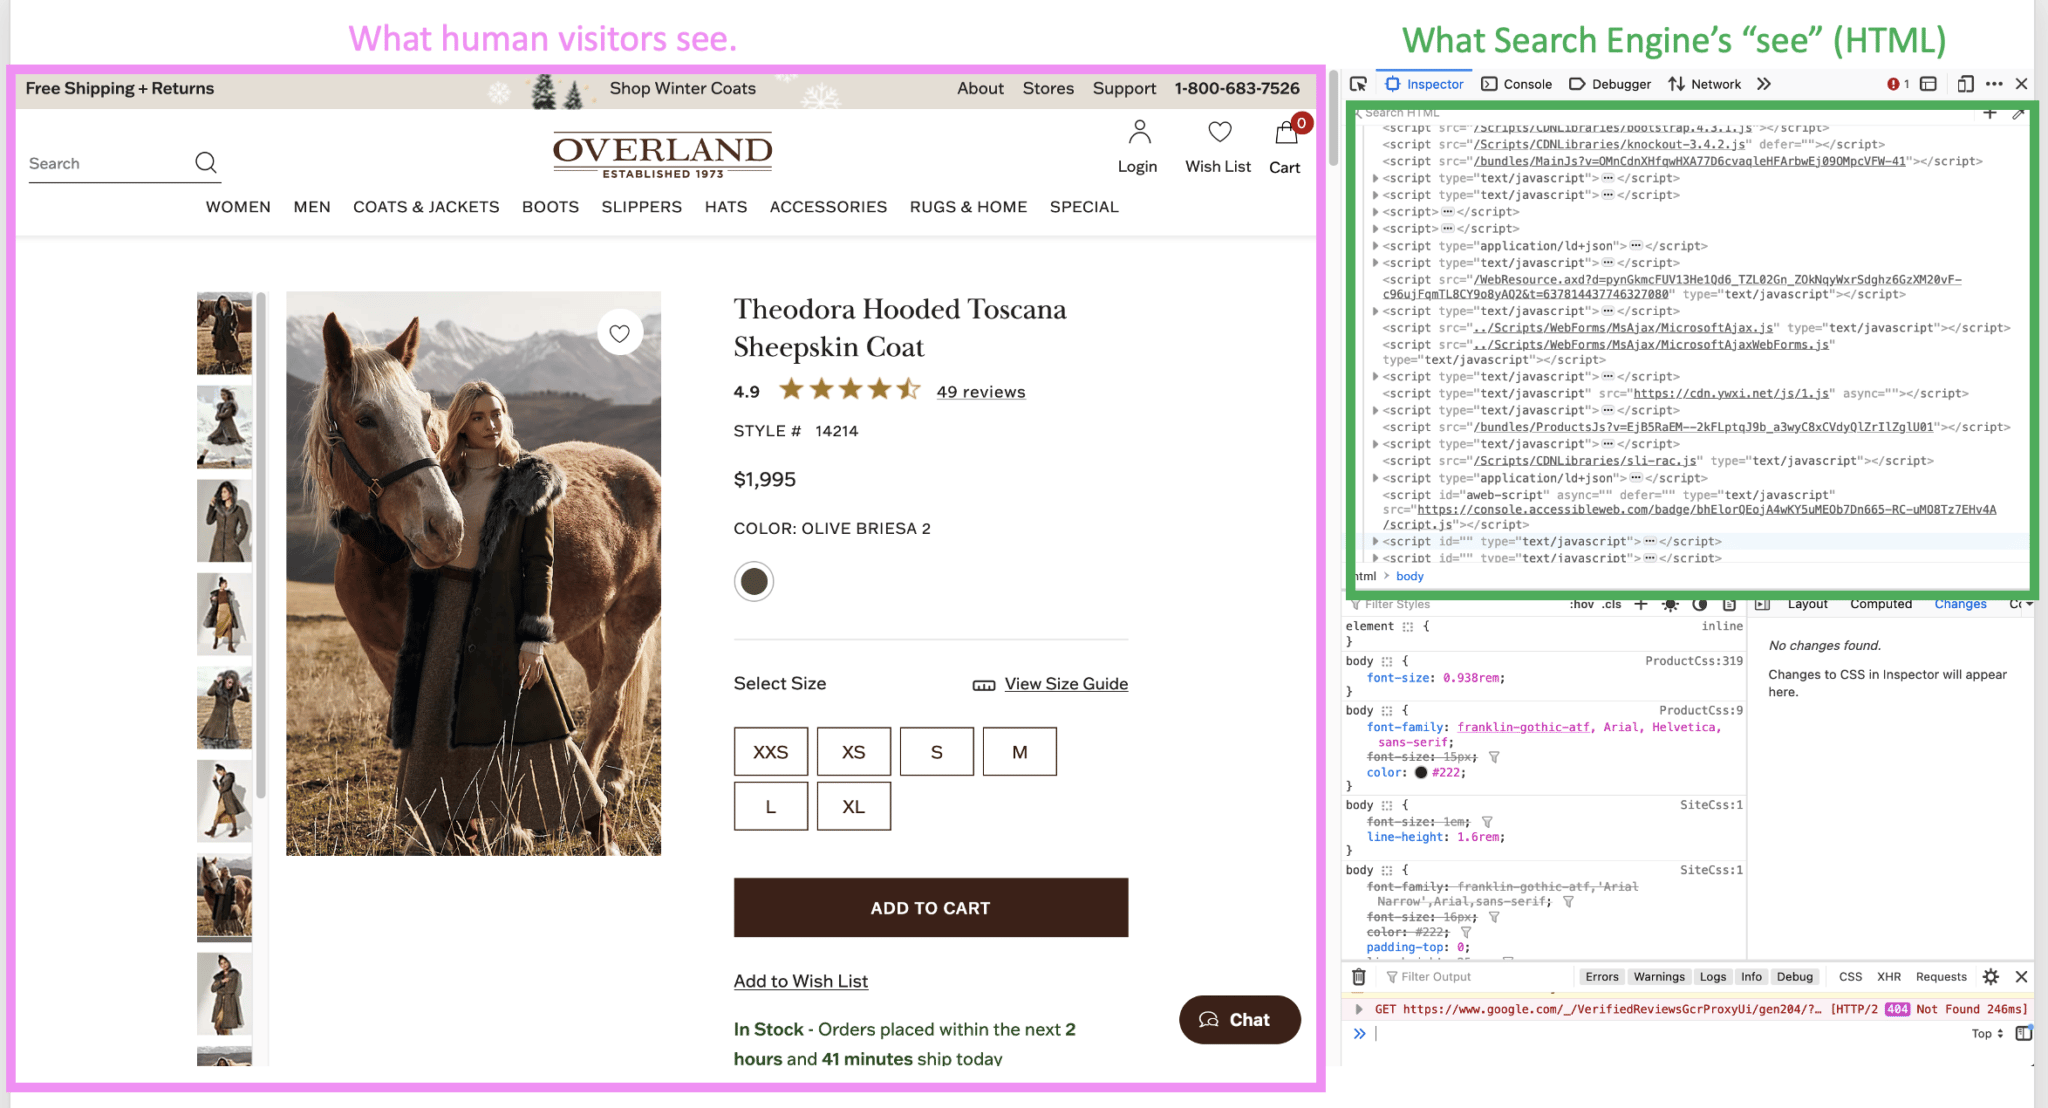Click the Wish List heart icon in header
2048x1108 pixels.
pyautogui.click(x=1219, y=132)
